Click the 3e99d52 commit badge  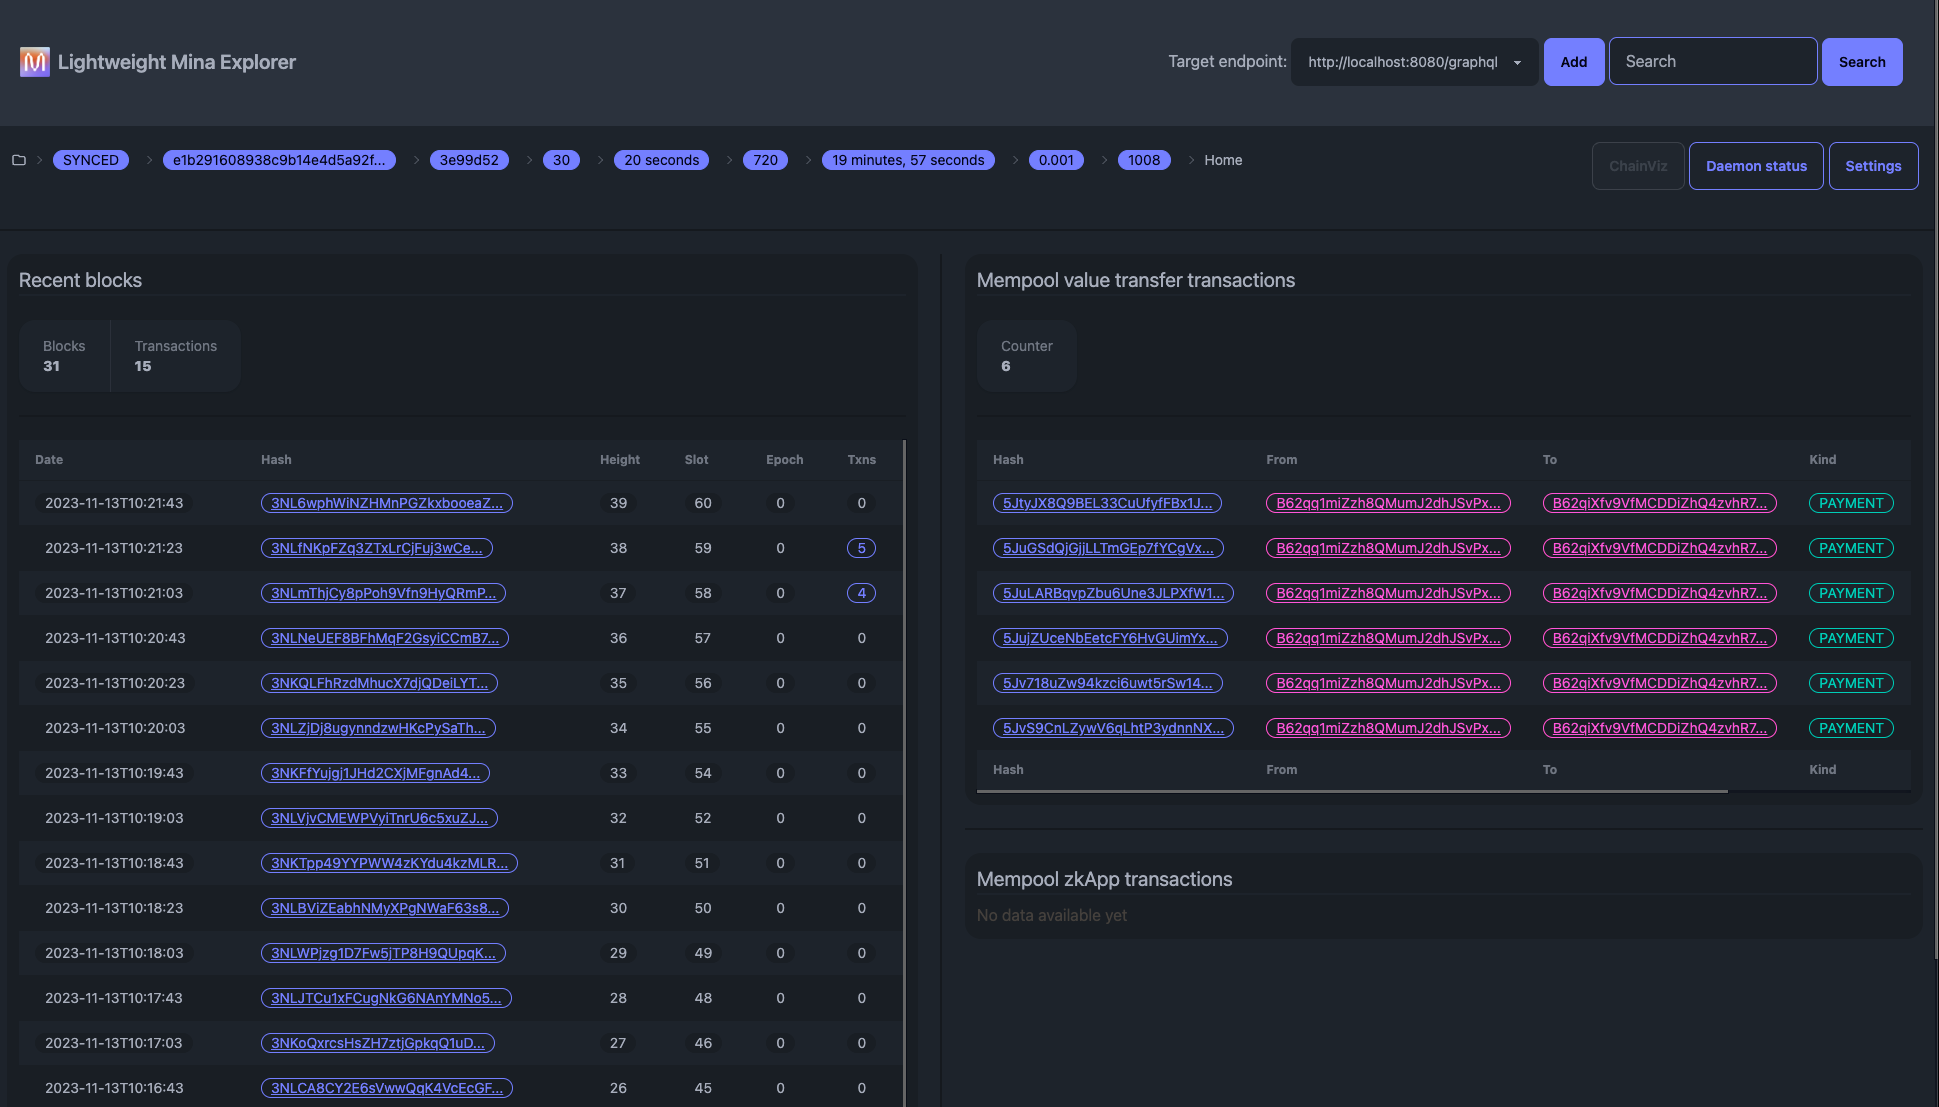click(469, 160)
